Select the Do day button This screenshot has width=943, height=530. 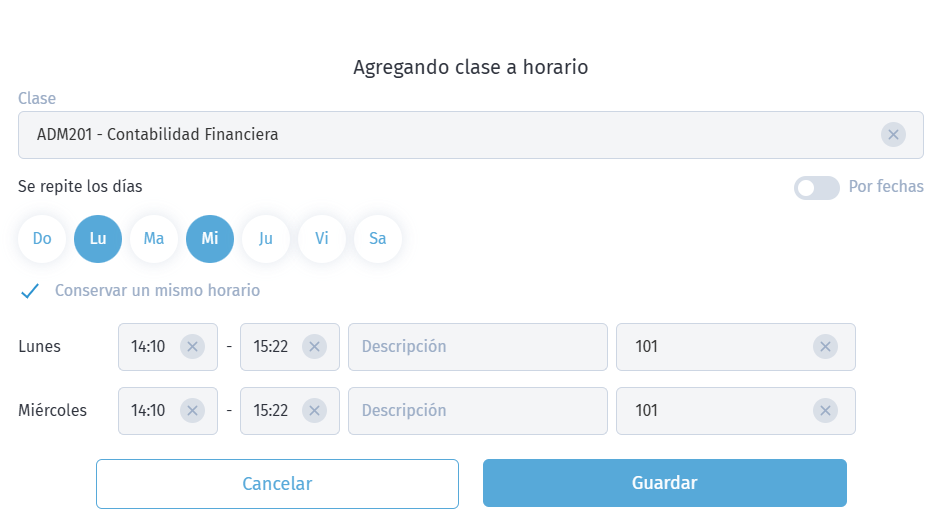(x=42, y=239)
